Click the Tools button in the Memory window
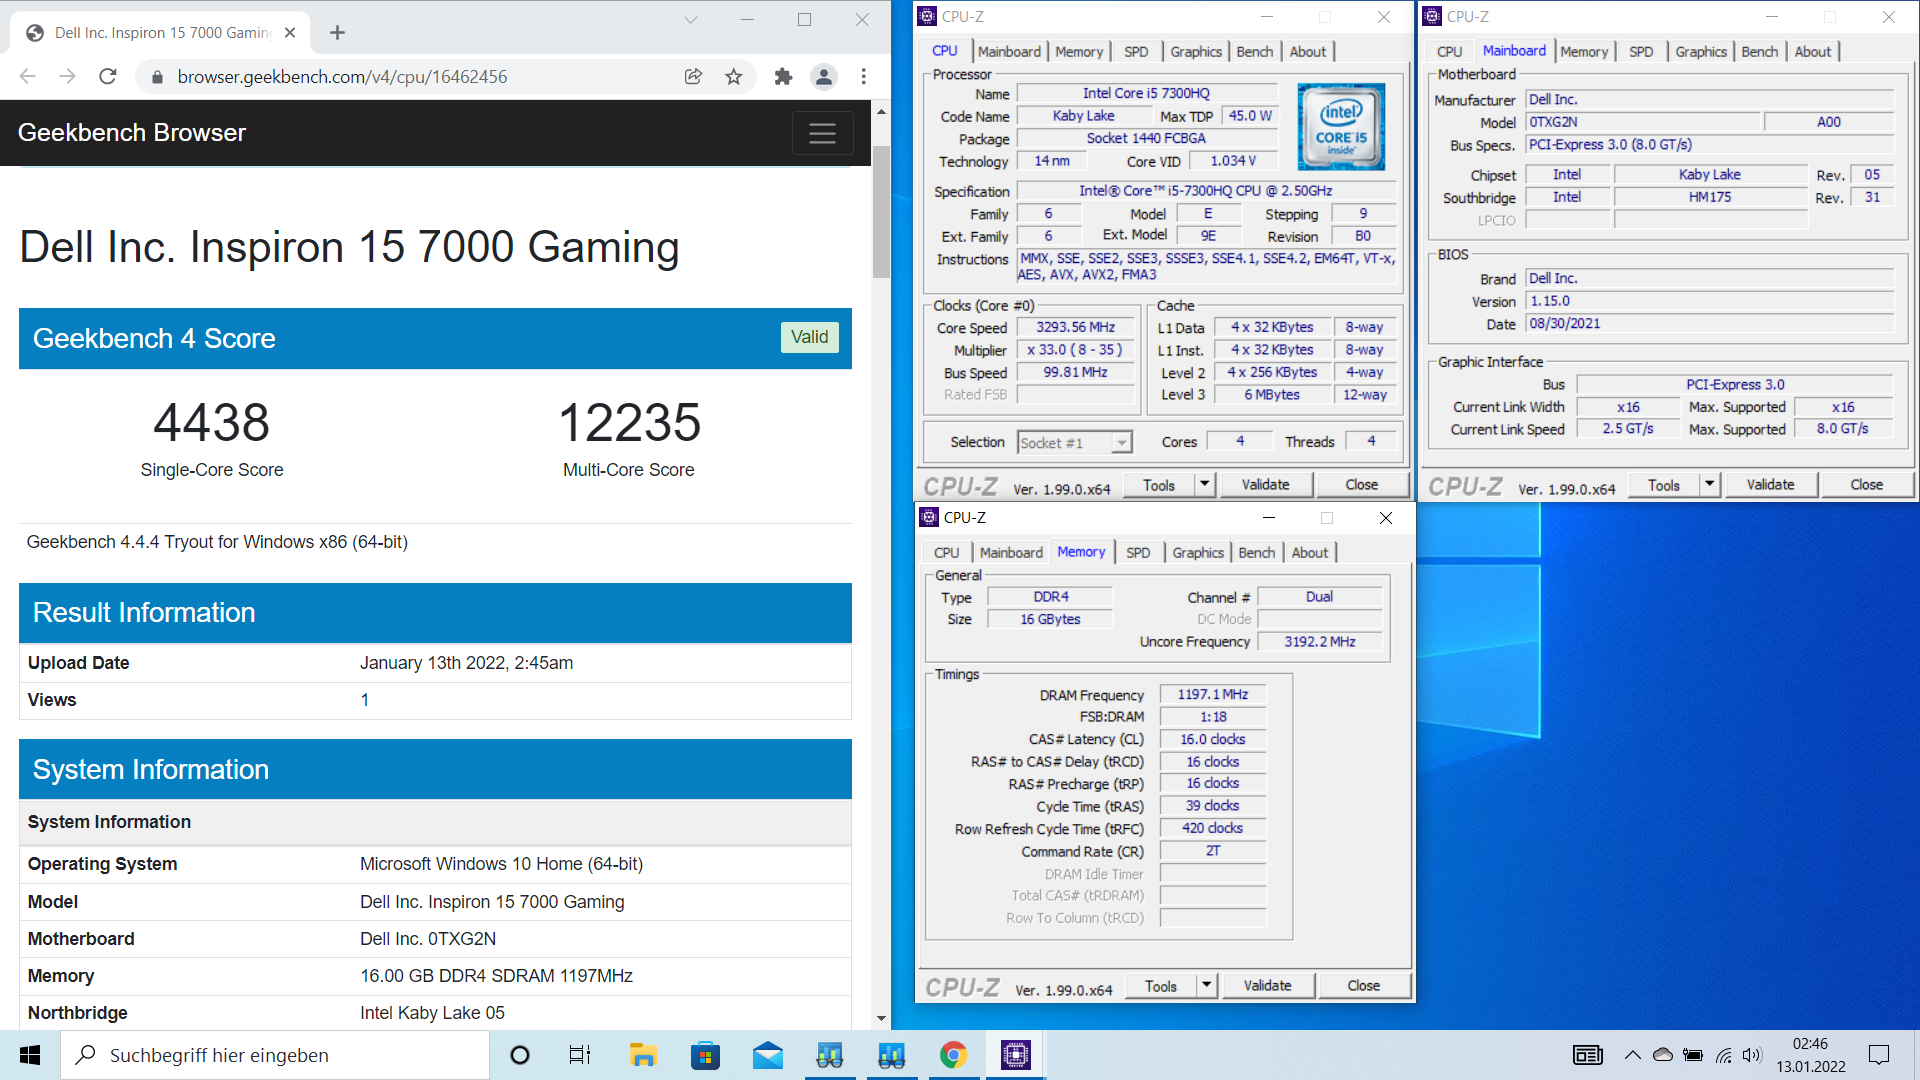The height and width of the screenshot is (1080, 1920). click(x=1160, y=986)
